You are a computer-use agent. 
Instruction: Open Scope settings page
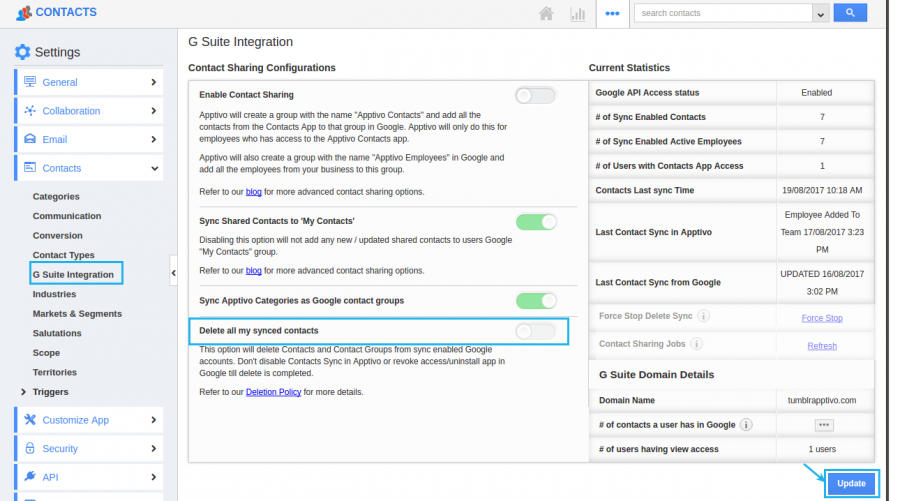click(46, 352)
